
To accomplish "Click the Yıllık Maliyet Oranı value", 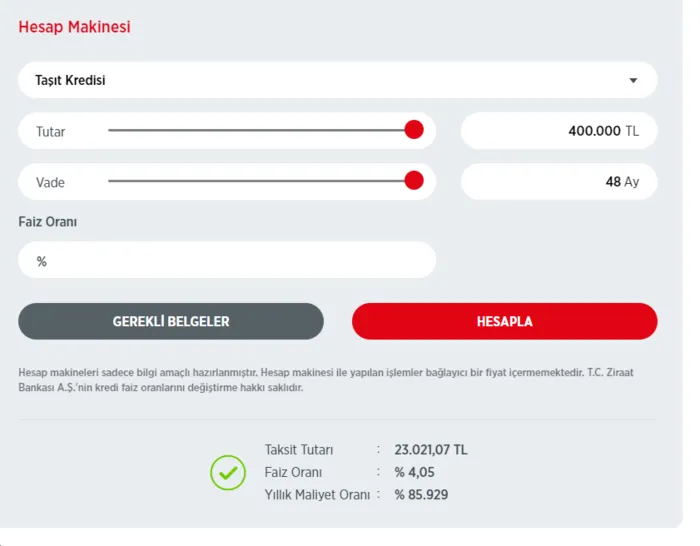I will pyautogui.click(x=420, y=494).
